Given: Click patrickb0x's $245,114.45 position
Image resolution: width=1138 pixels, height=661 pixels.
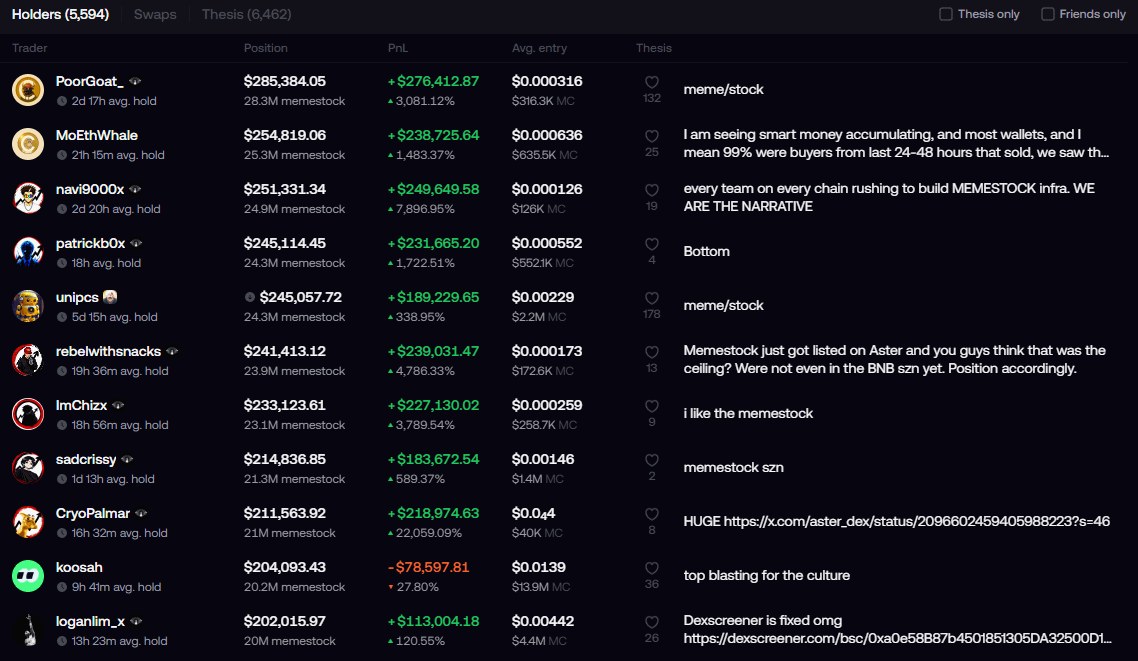Looking at the screenshot, I should click(284, 243).
